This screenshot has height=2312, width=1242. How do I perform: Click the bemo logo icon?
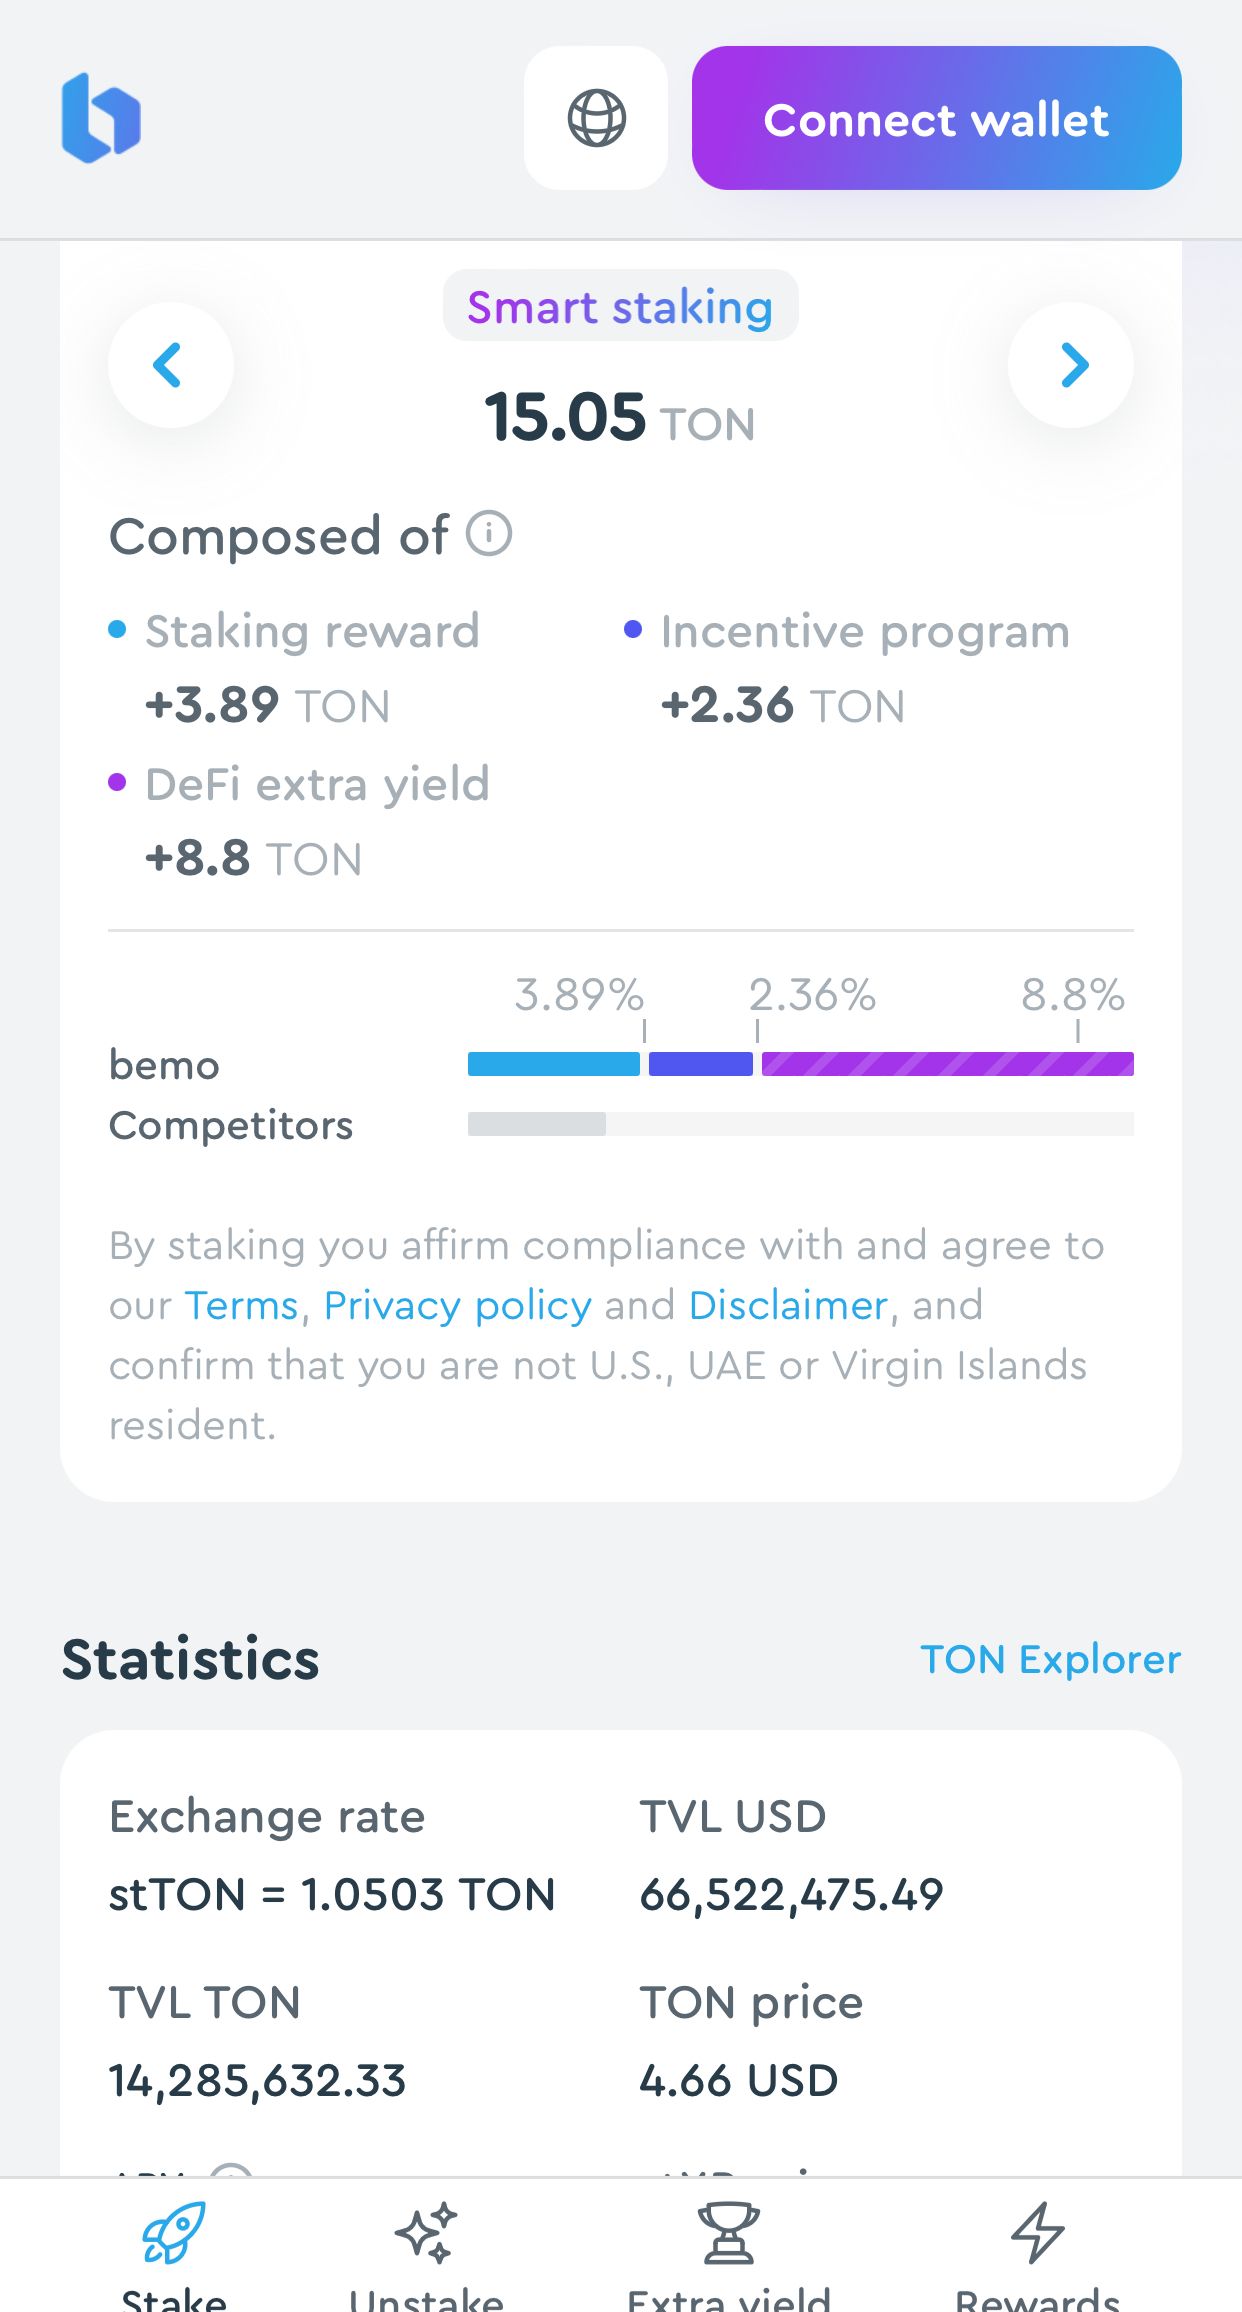(101, 118)
